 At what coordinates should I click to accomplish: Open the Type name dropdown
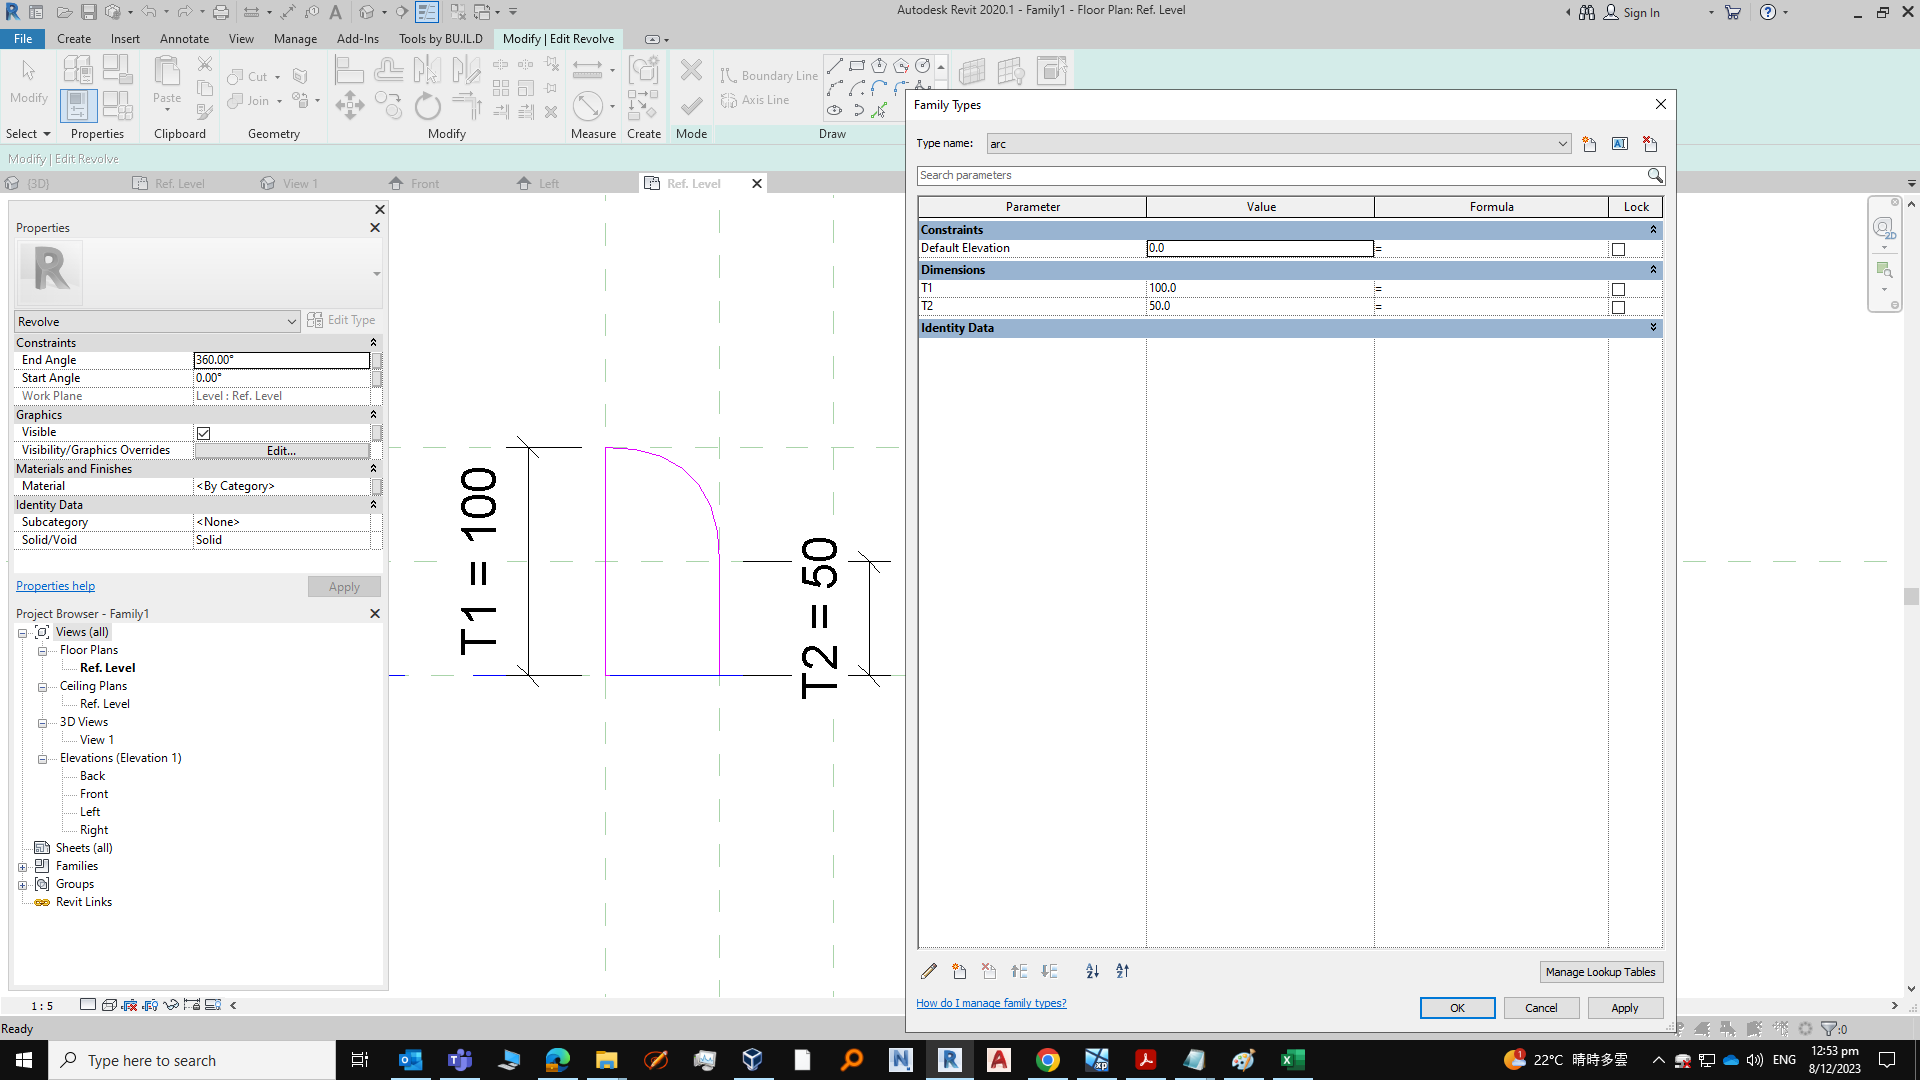(1563, 144)
